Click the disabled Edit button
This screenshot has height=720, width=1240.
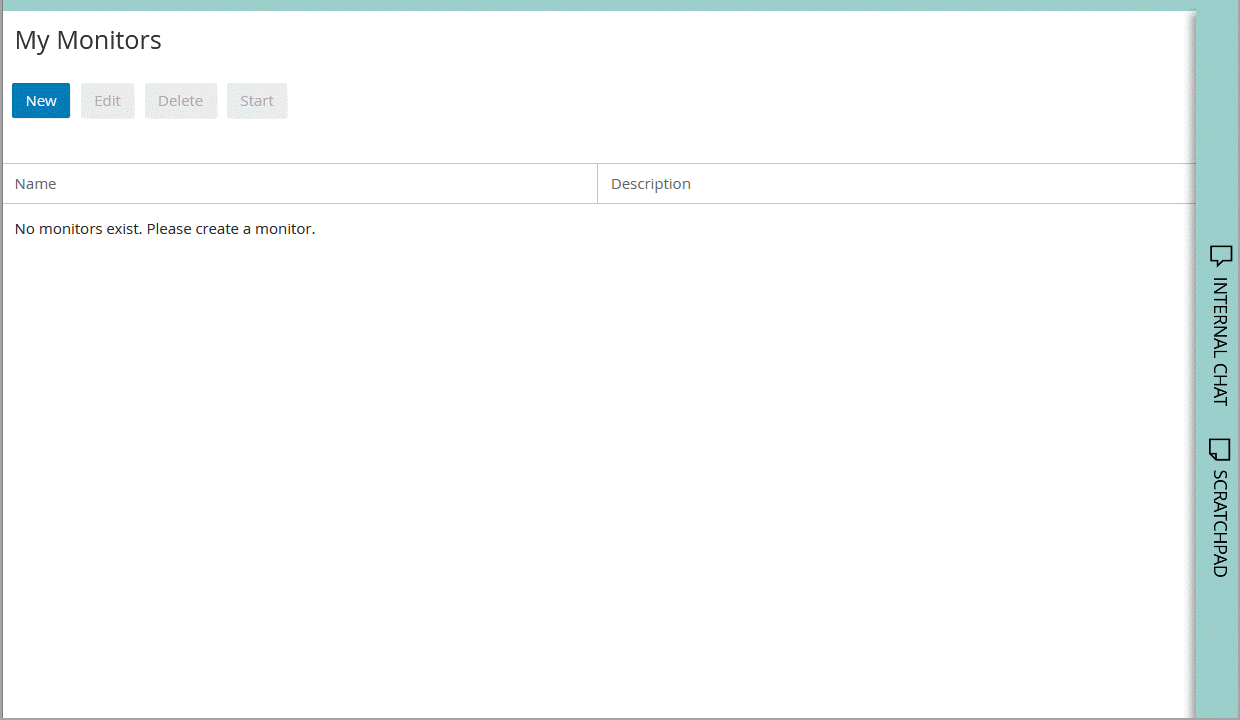point(108,101)
